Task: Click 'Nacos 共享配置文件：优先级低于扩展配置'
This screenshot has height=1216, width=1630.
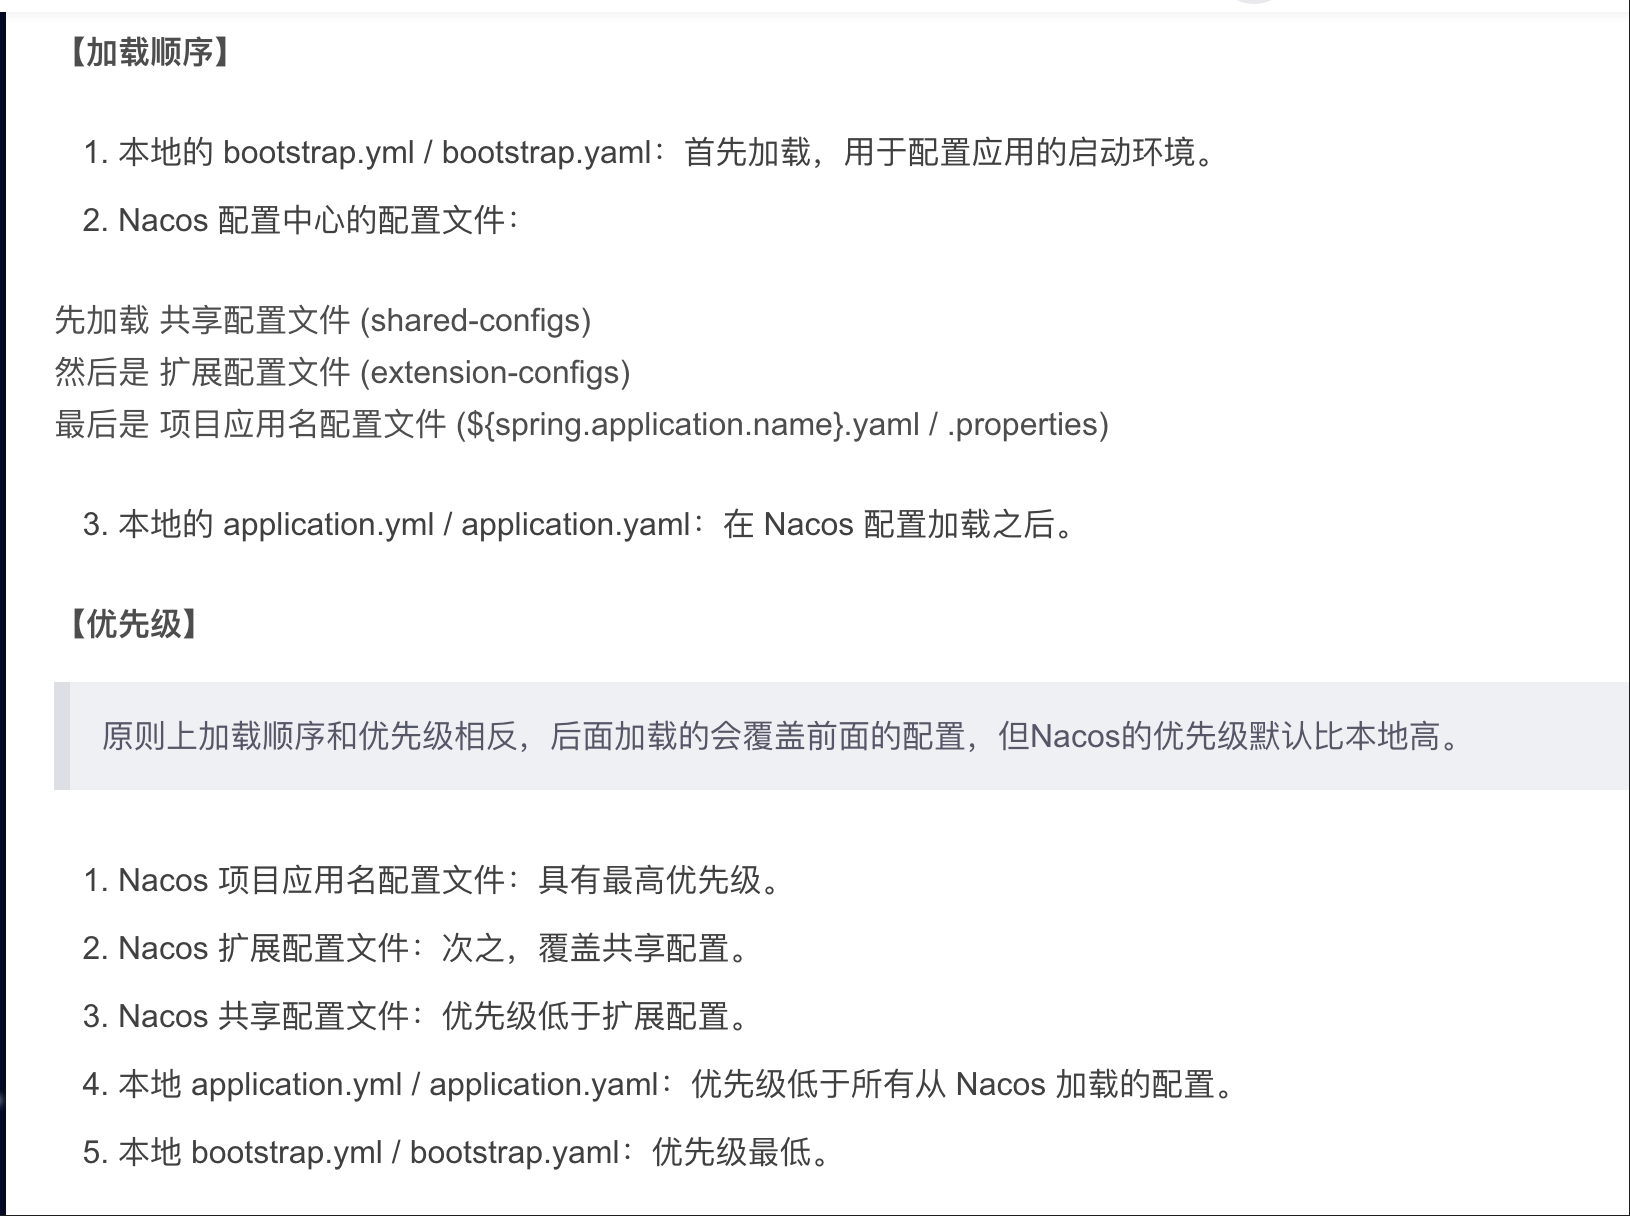Action: [x=416, y=1017]
